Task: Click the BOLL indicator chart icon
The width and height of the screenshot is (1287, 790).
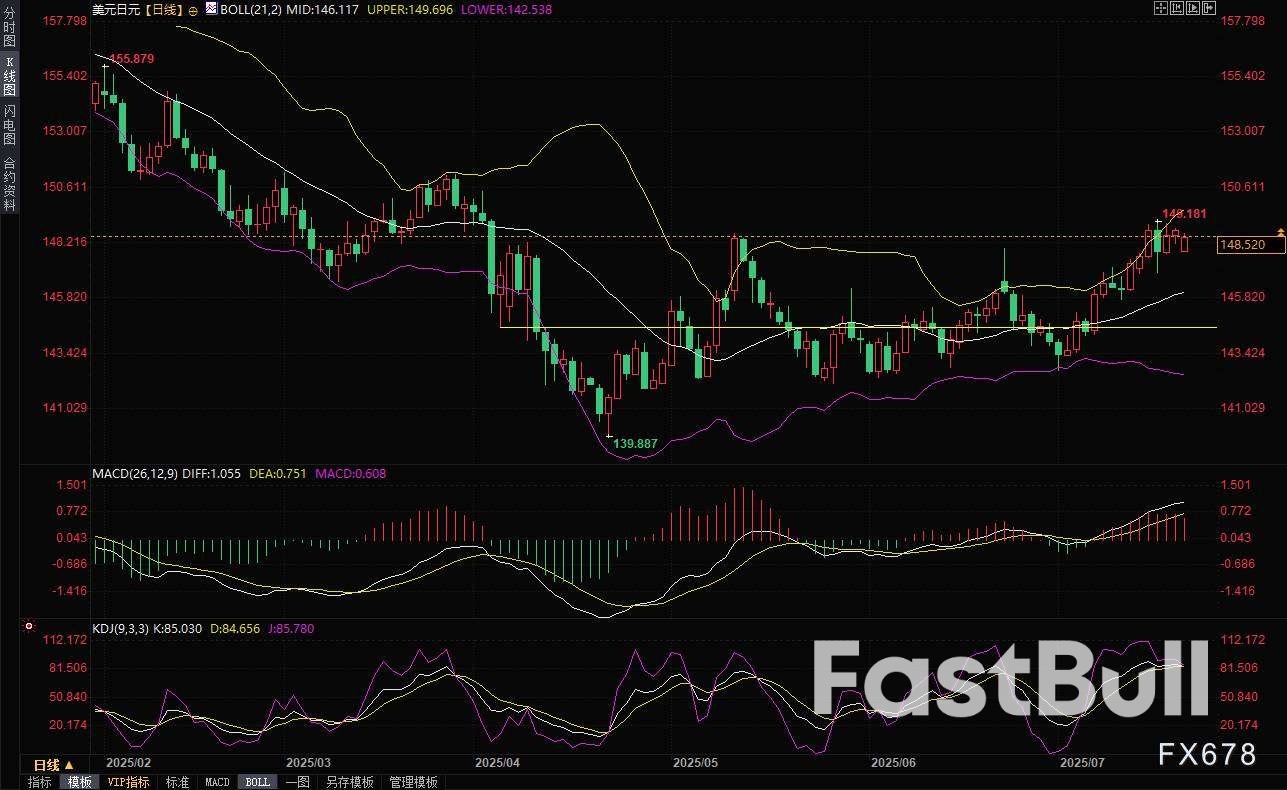Action: click(211, 9)
